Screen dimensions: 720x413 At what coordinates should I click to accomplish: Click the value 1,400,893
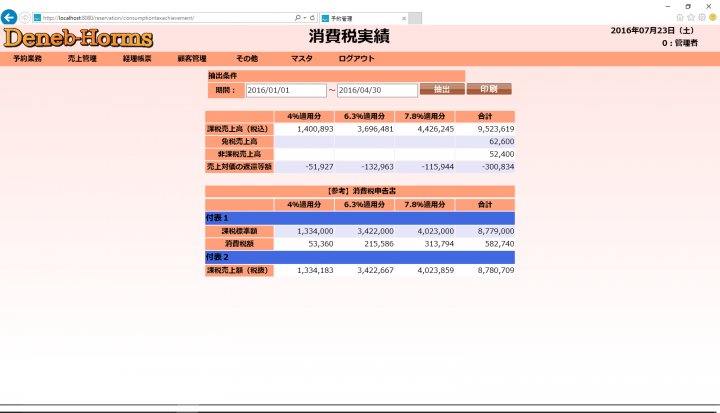[x=315, y=129]
